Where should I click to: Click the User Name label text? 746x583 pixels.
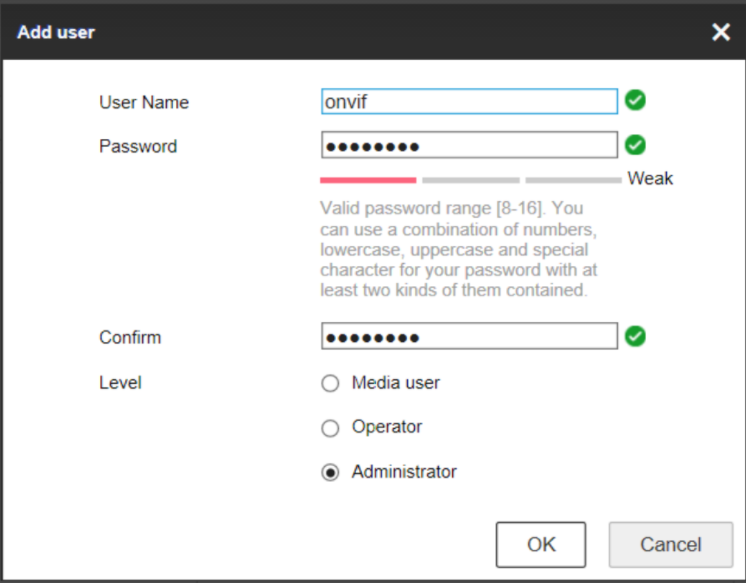(x=144, y=102)
